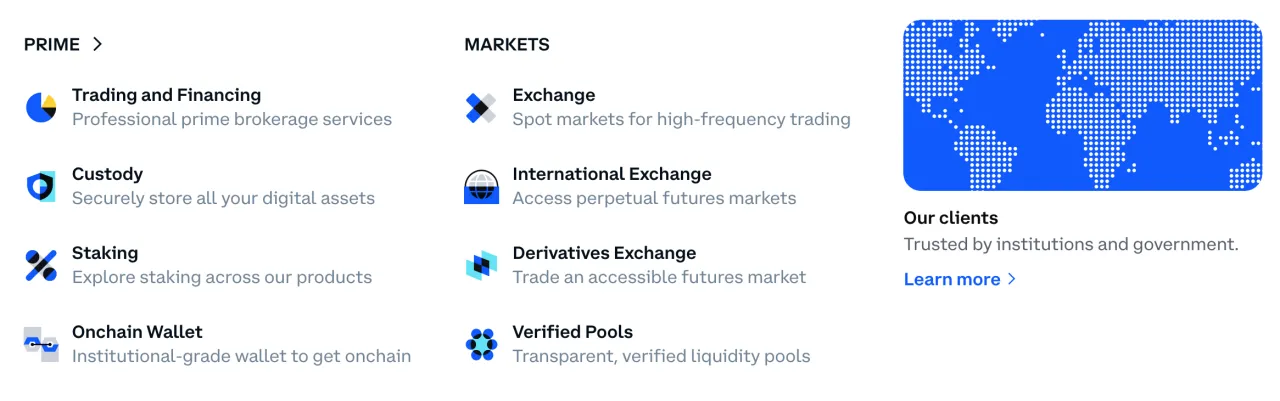Viewport: 1280px width, 401px height.
Task: Open the Staking link
Action: [105, 253]
